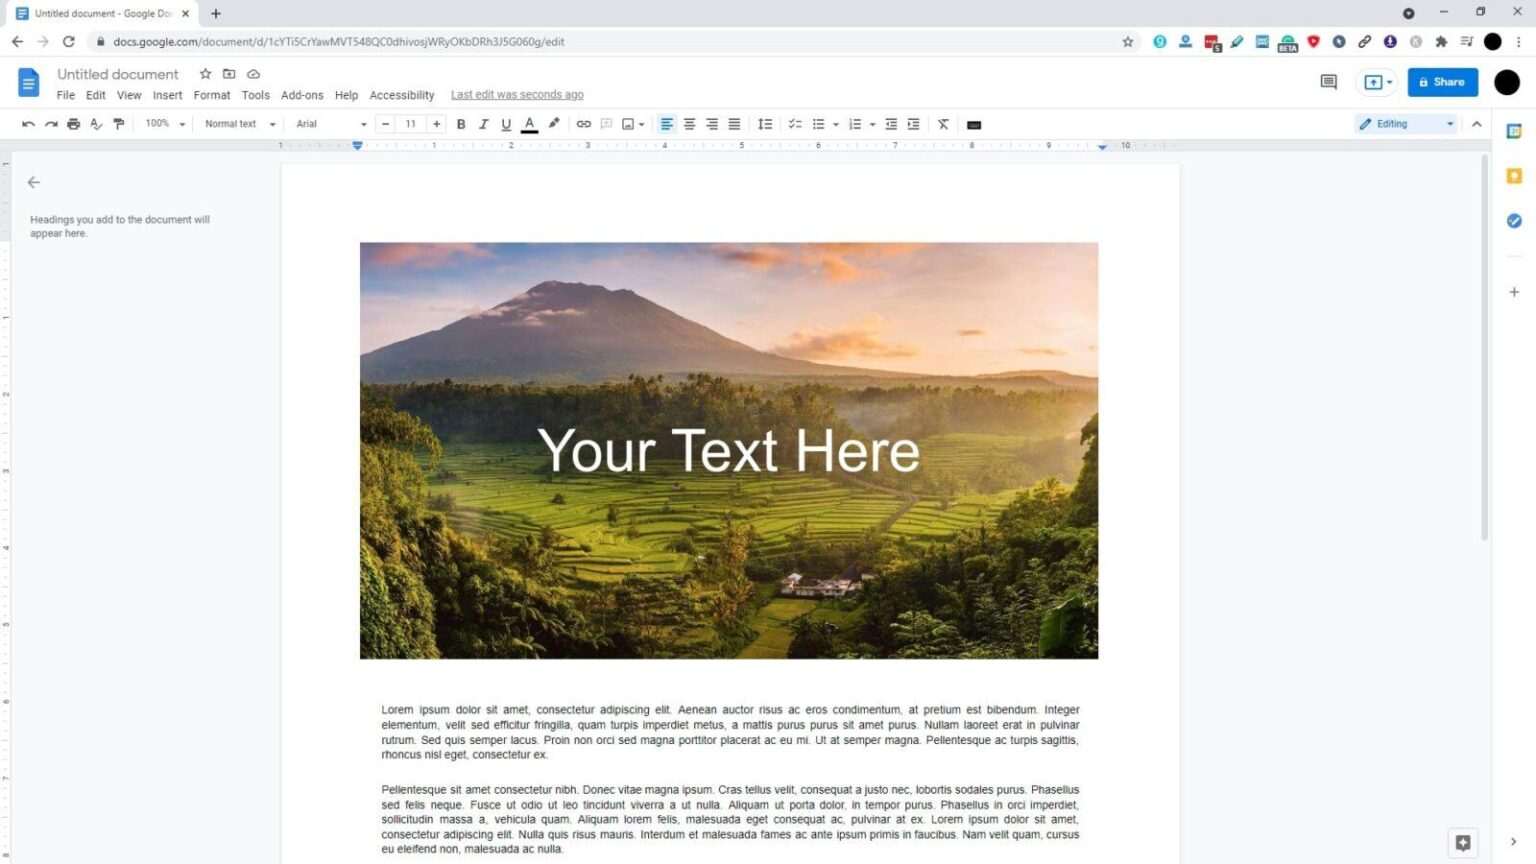This screenshot has height=864, width=1536.
Task: Click the Print icon
Action: click(73, 123)
